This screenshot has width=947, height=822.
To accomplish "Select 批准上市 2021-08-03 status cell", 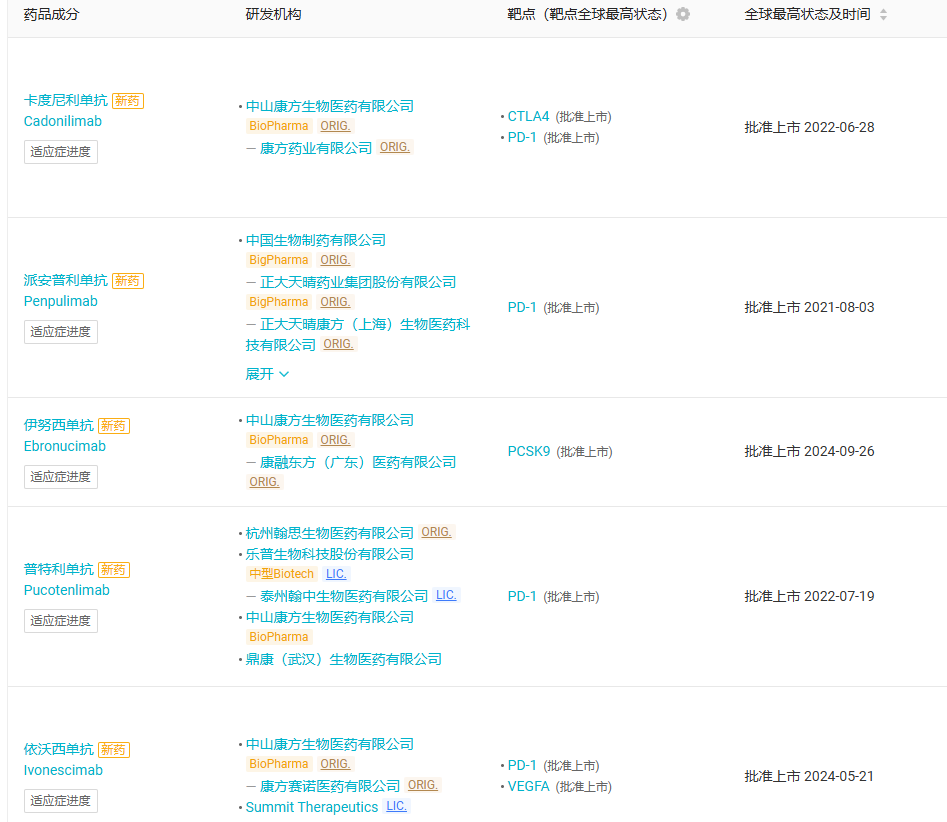I will click(809, 307).
